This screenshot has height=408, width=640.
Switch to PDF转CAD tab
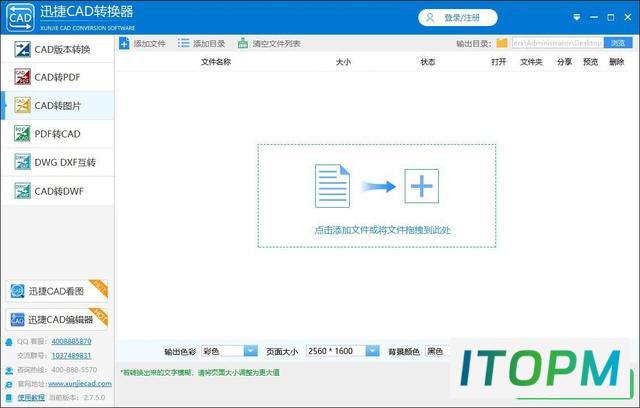pos(58,133)
